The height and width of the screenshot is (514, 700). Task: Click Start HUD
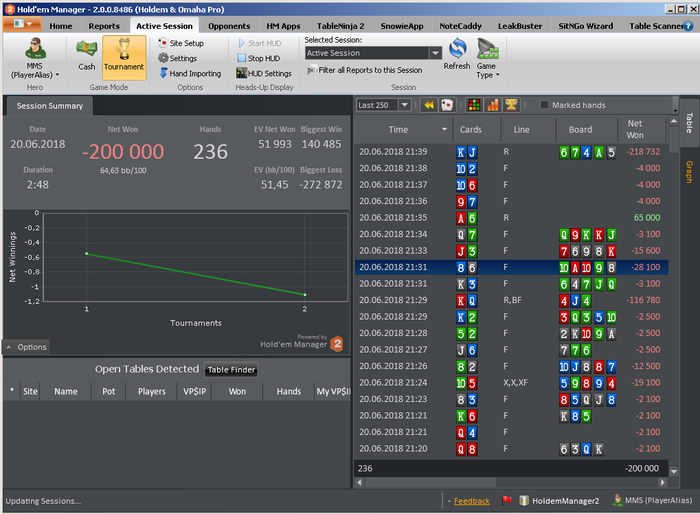(x=259, y=43)
